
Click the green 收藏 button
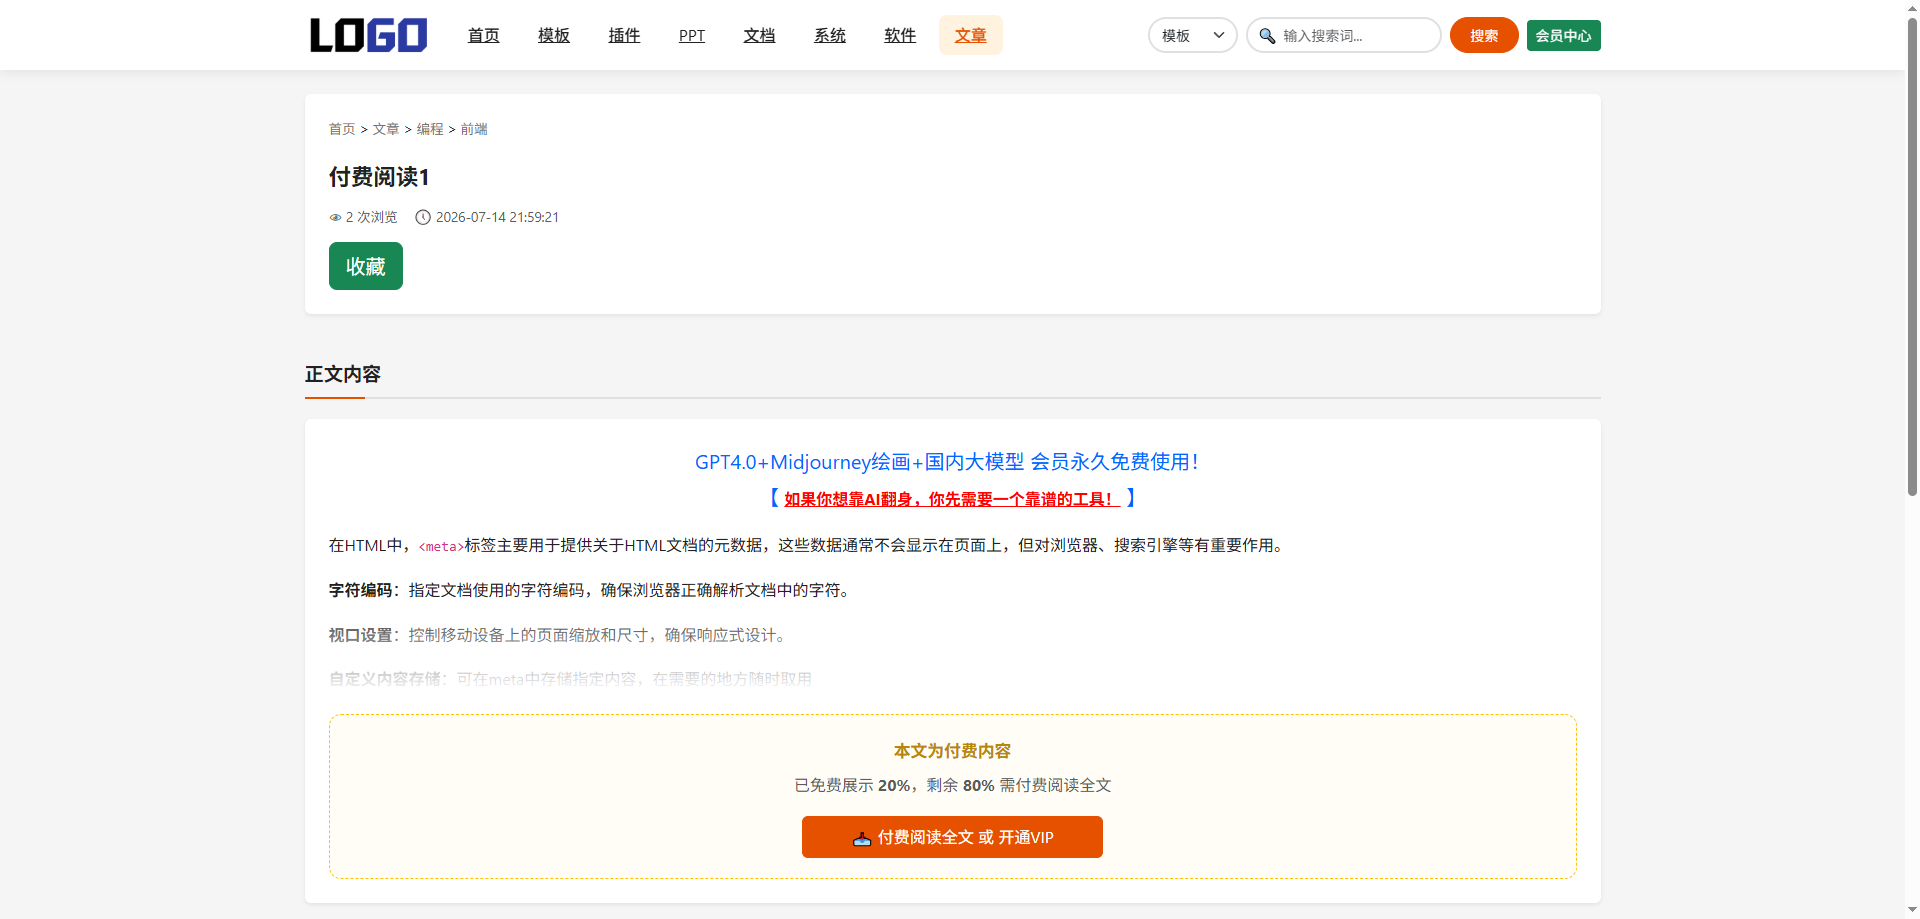tap(366, 266)
